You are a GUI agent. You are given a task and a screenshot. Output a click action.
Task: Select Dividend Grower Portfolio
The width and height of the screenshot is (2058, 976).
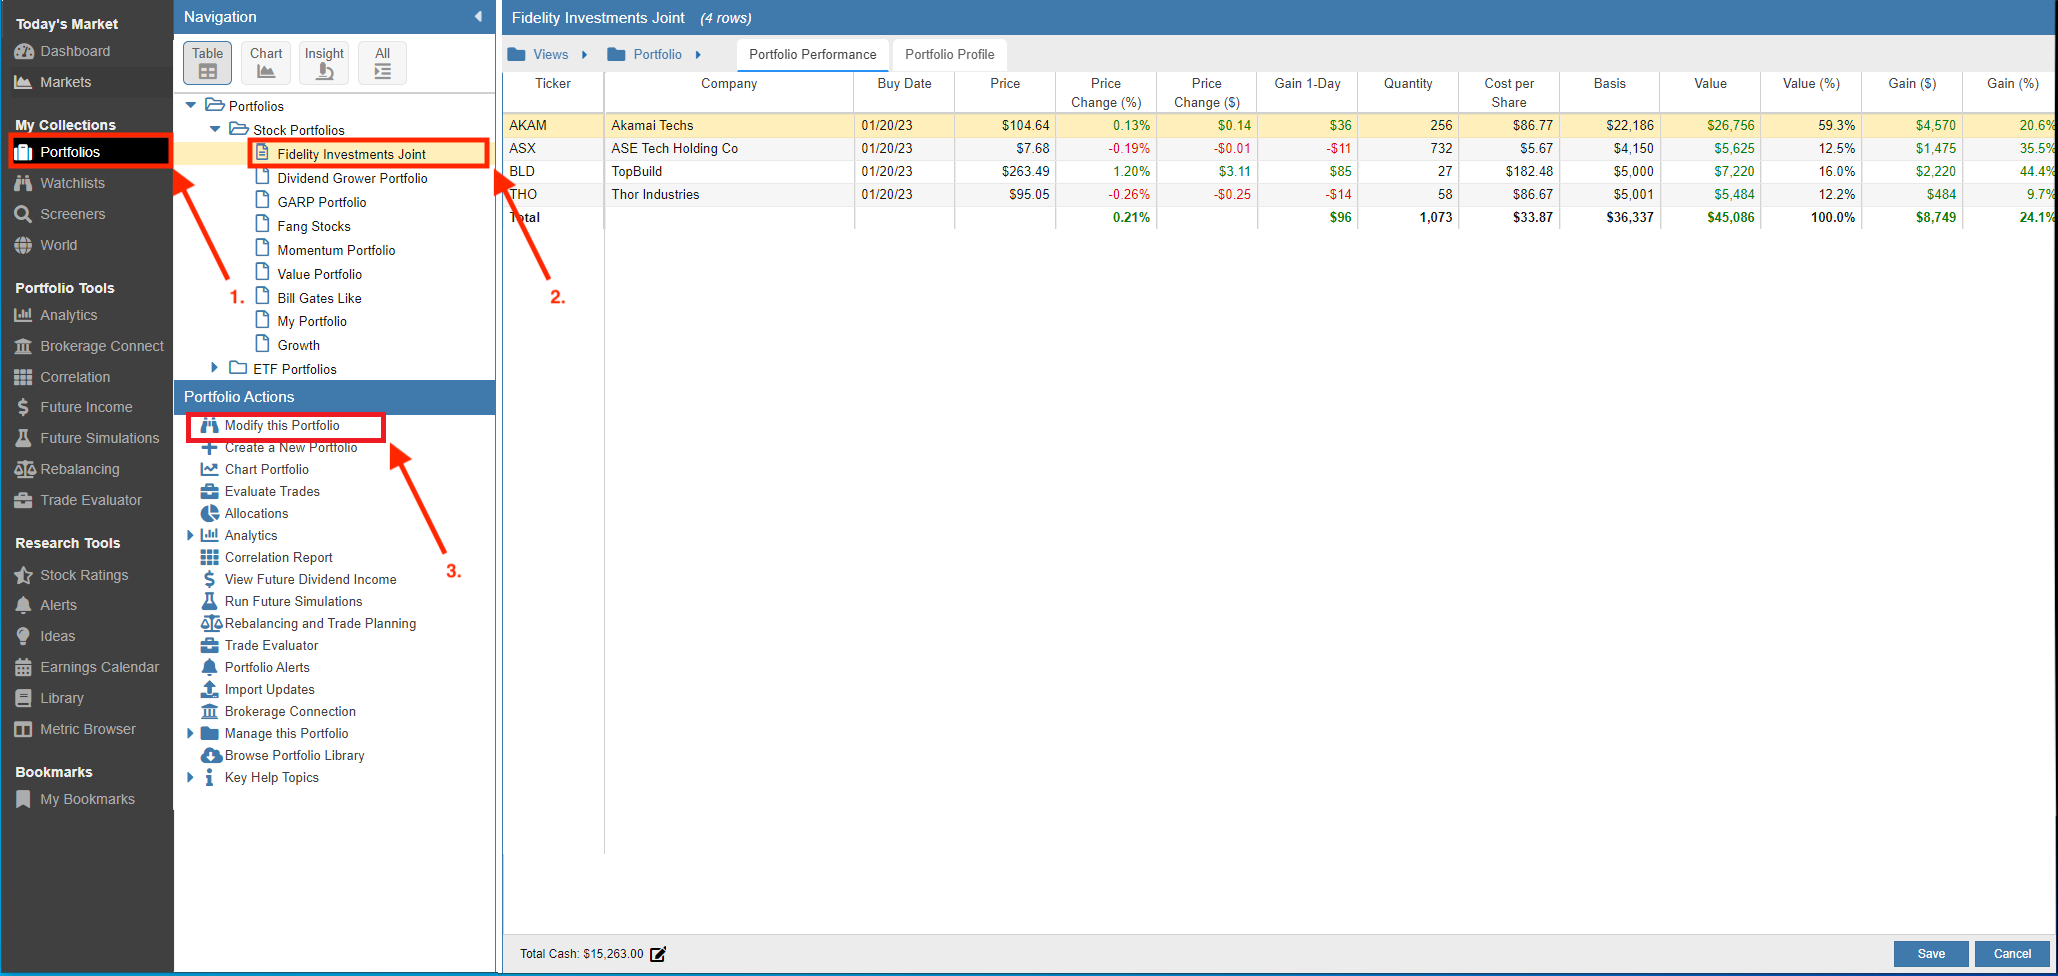click(352, 178)
